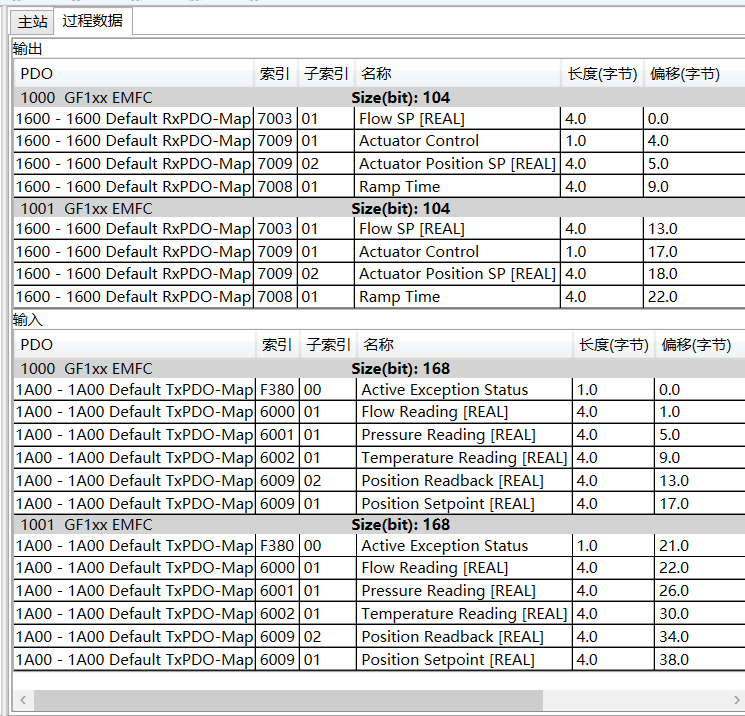Click Actuator Position SP [REAL] at offset 5.0
Screen dimensions: 745x716
[457, 164]
